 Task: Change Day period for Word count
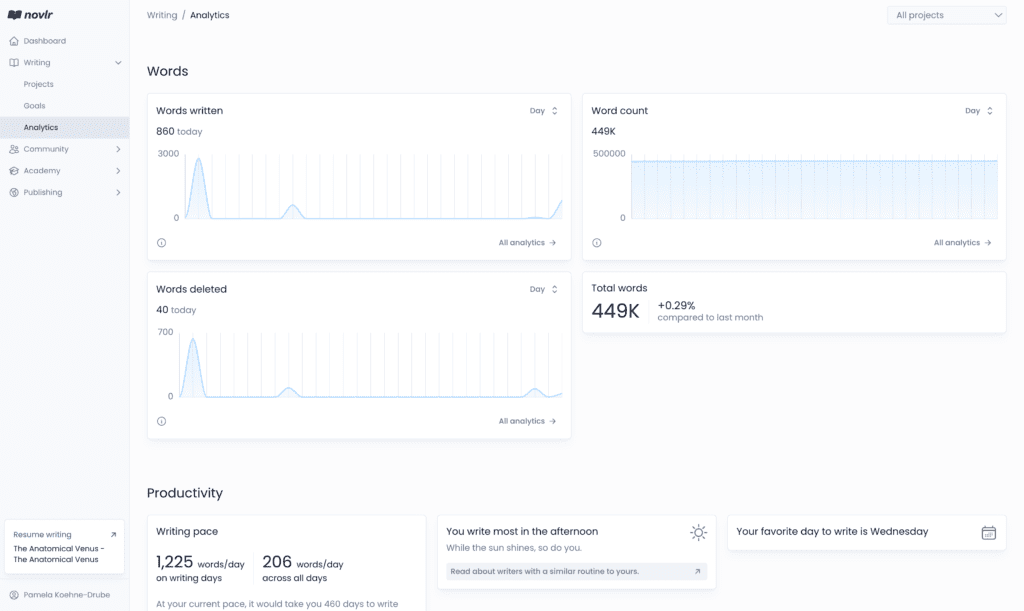pyautogui.click(x=979, y=111)
